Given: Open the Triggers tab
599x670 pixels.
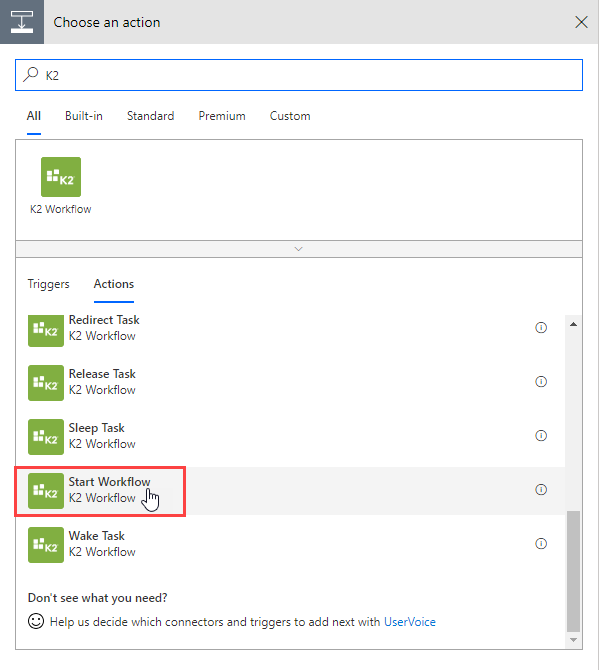Looking at the screenshot, I should pos(48,285).
